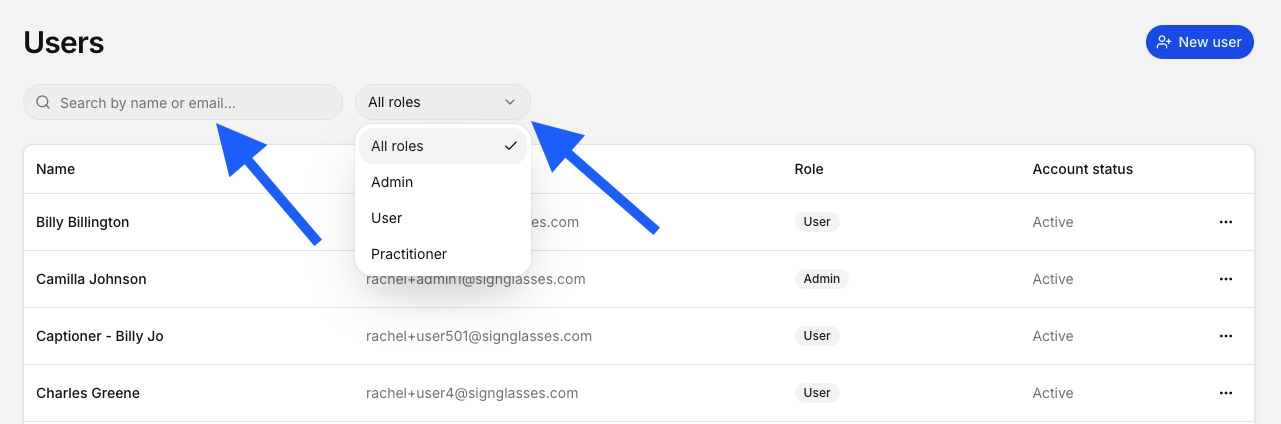Click the Role column header
This screenshot has width=1281, height=424.
coord(809,169)
